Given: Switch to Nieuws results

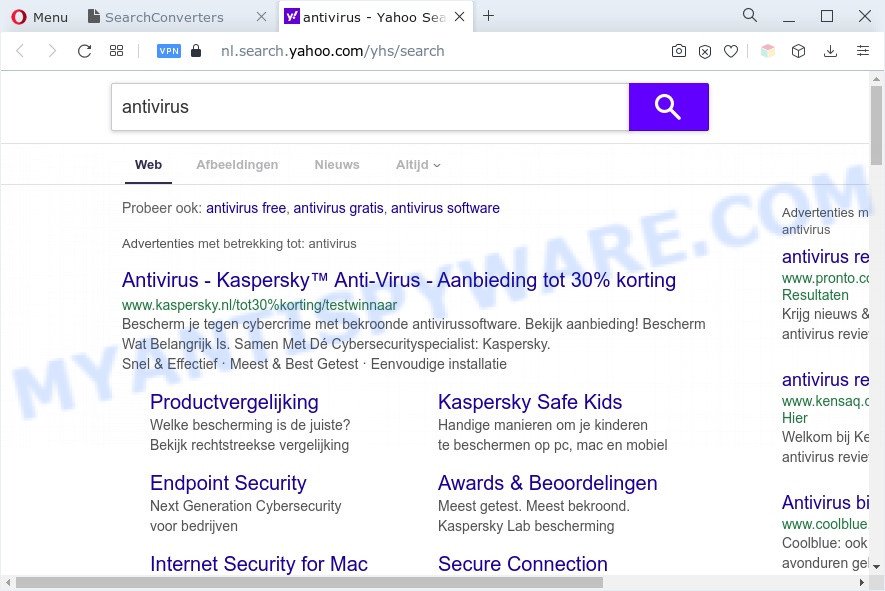Looking at the screenshot, I should click(337, 165).
